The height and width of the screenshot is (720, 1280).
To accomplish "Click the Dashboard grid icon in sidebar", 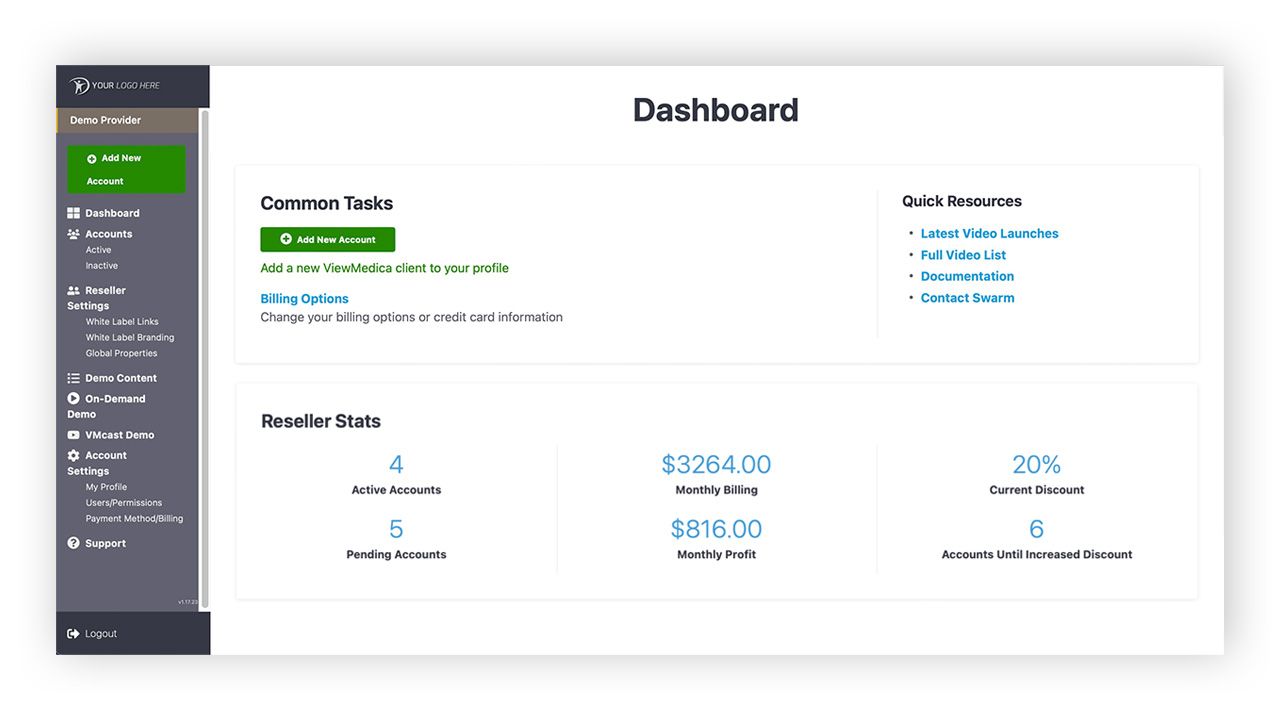I will [73, 213].
